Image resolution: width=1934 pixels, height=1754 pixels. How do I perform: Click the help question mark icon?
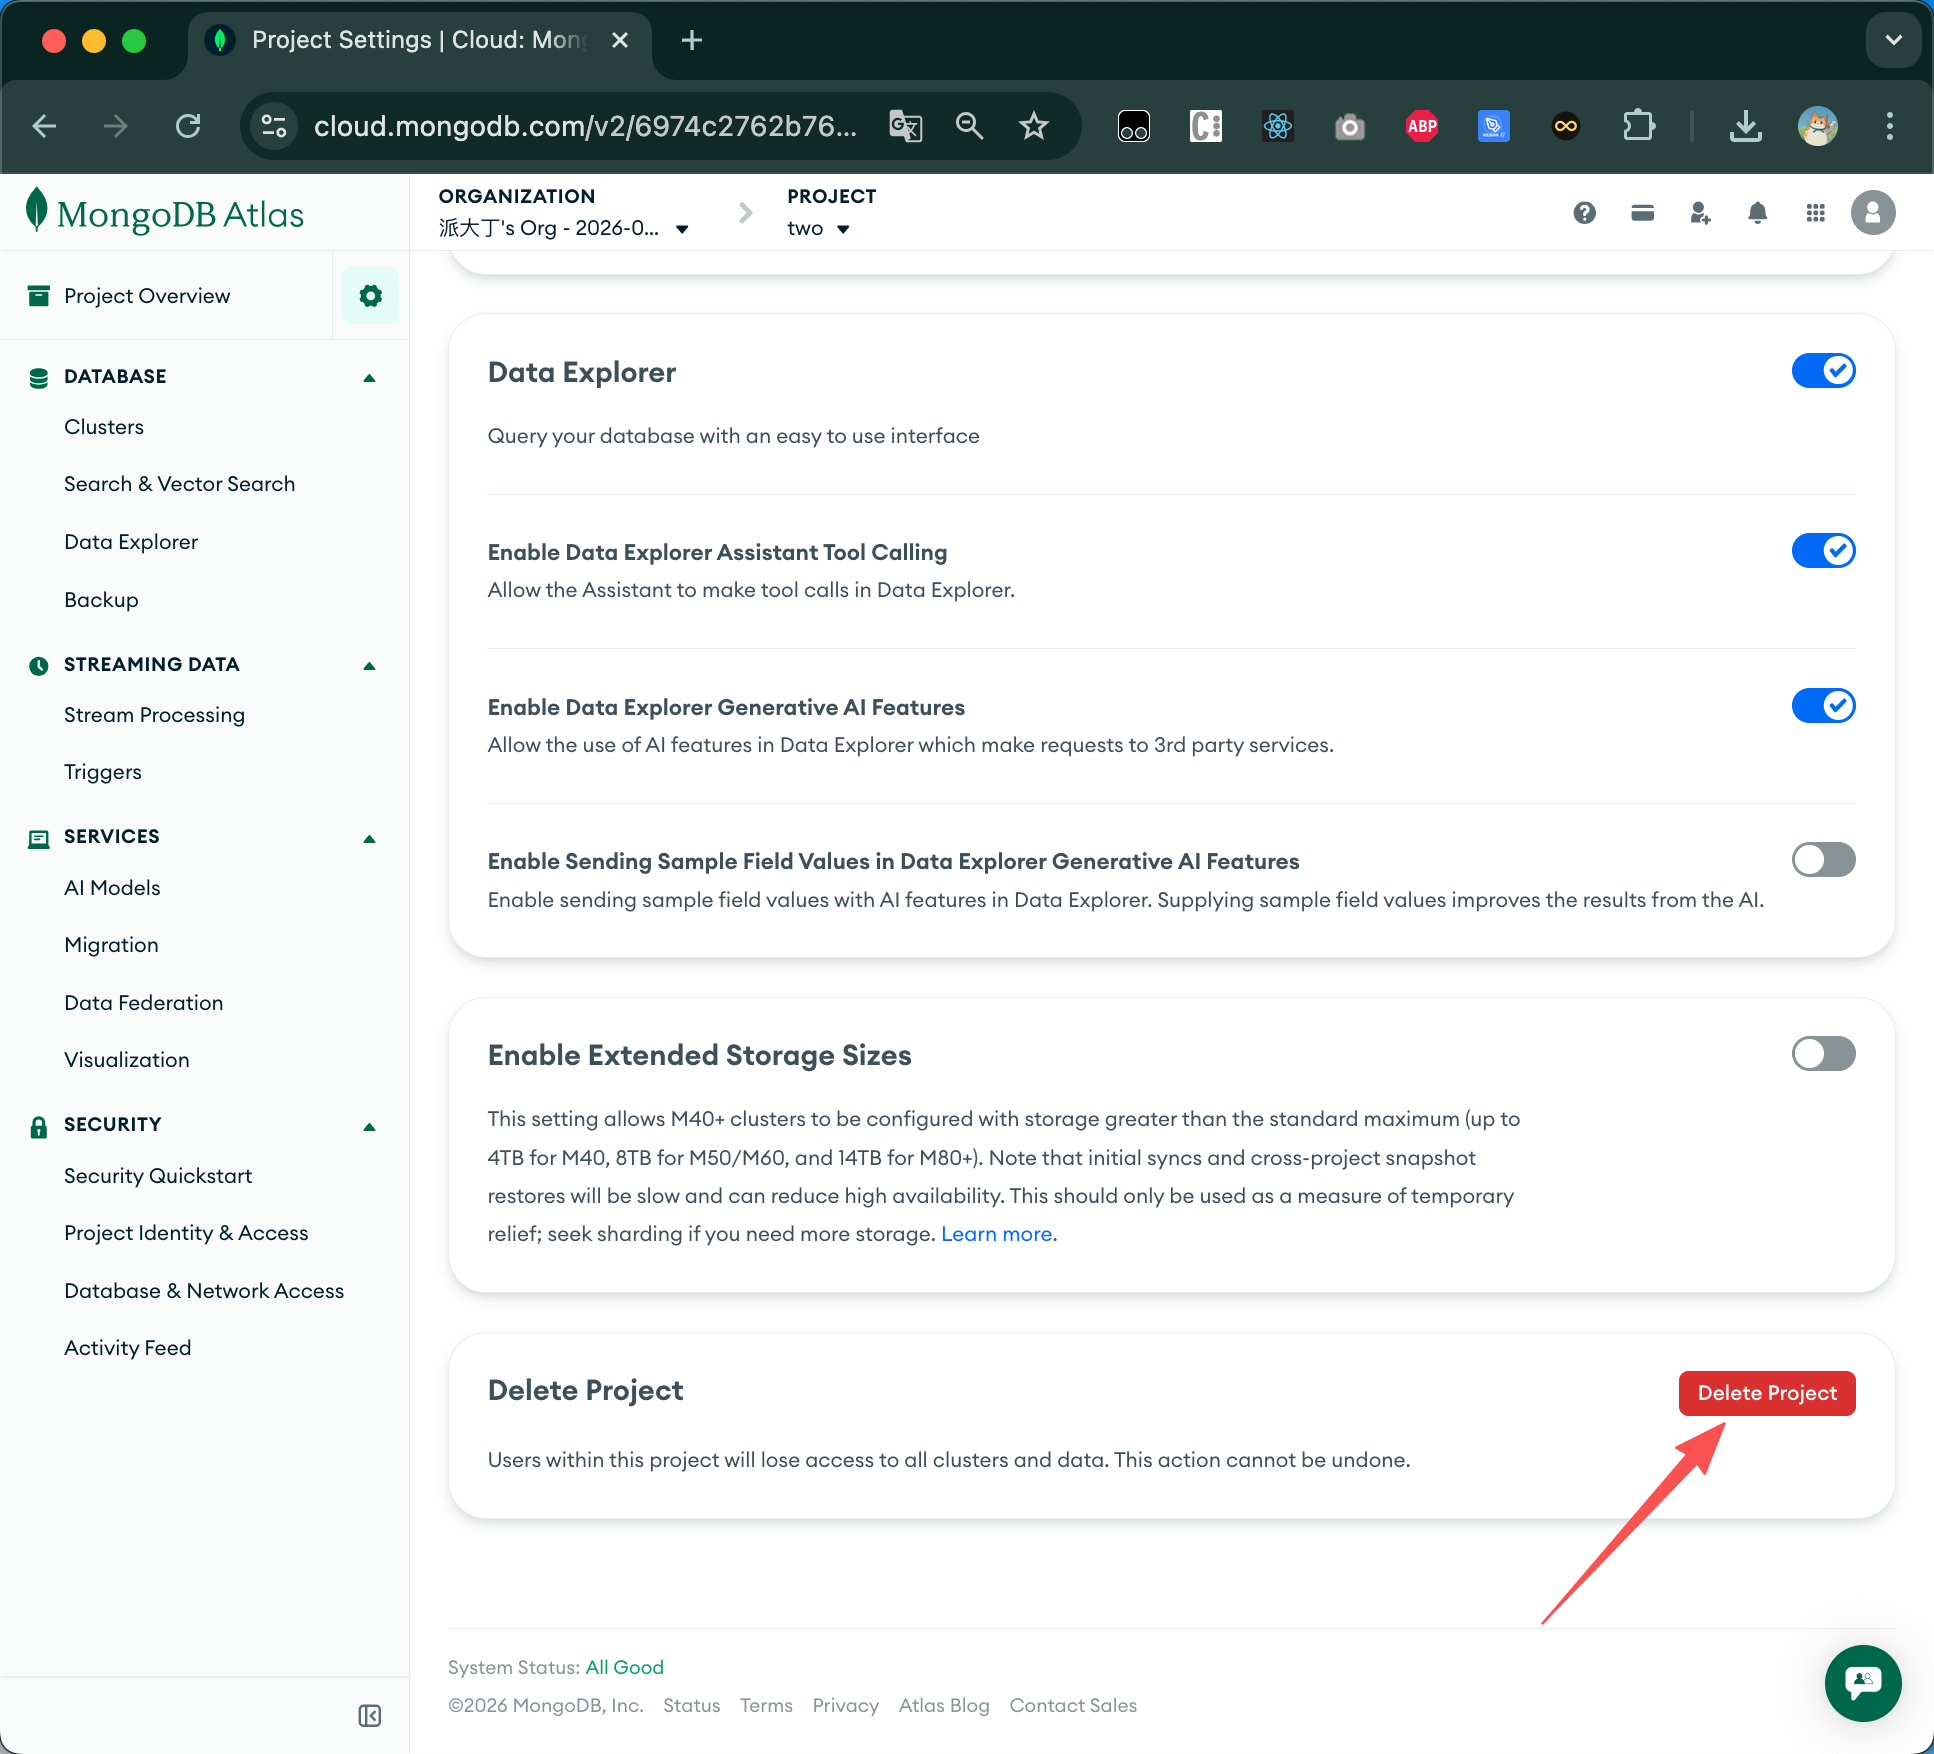click(x=1584, y=213)
